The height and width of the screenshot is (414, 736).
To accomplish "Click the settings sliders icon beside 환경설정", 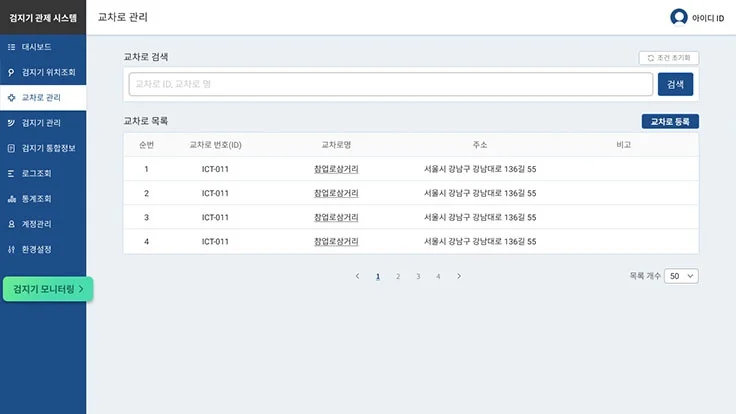I will click(11, 250).
